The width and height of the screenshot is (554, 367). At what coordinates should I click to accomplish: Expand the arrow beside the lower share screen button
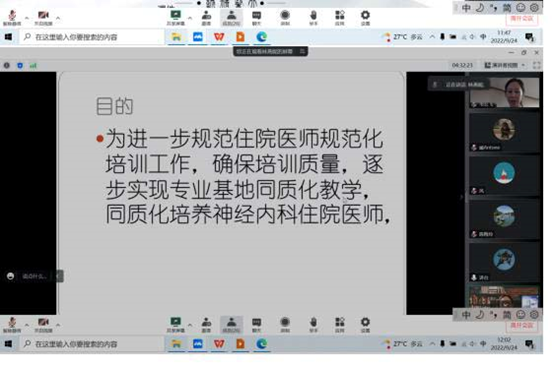[x=190, y=324]
